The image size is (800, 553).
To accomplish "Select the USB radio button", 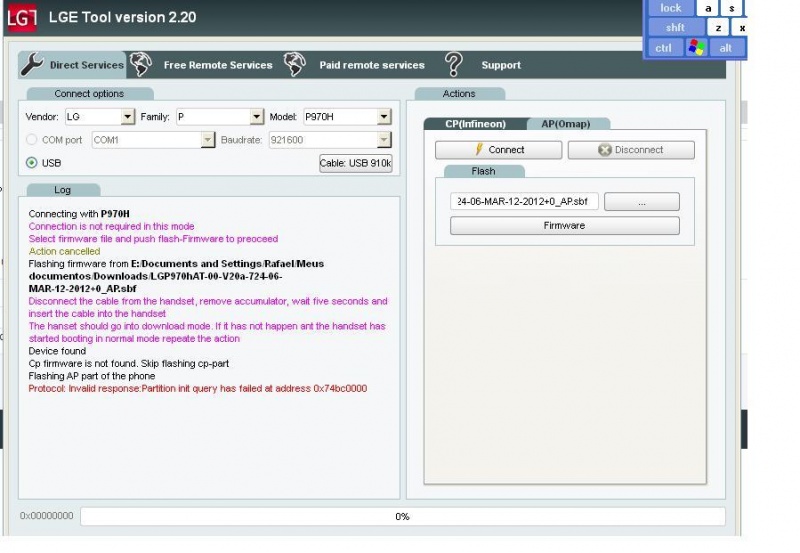I will (32, 162).
